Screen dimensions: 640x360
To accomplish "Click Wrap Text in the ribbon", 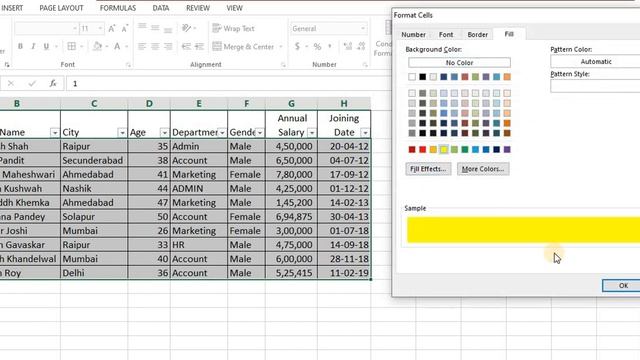I will click(x=233, y=28).
